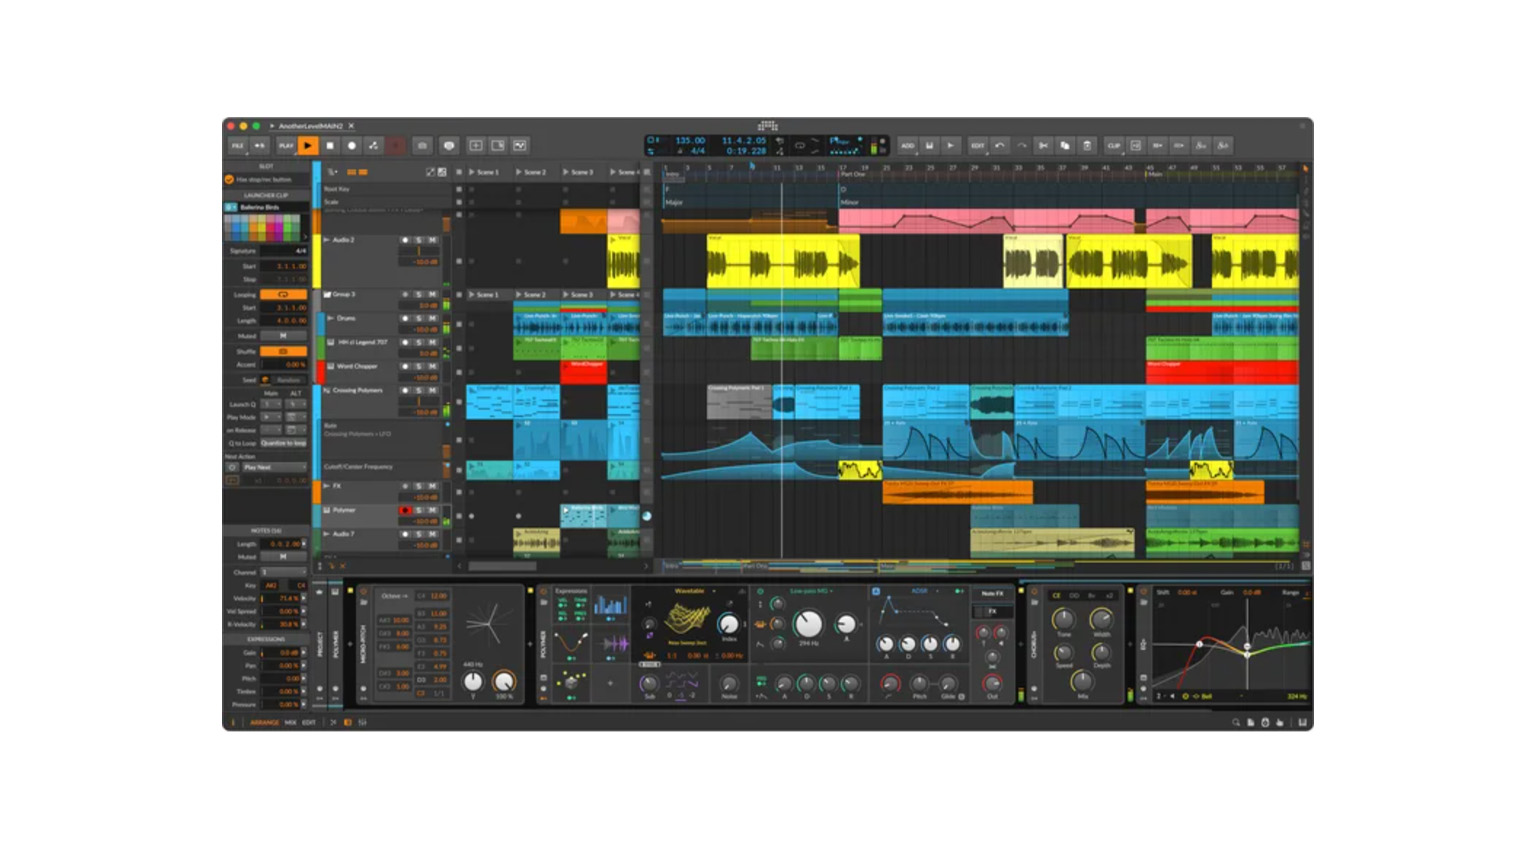
Task: Solo the Drums track
Action: (x=419, y=319)
